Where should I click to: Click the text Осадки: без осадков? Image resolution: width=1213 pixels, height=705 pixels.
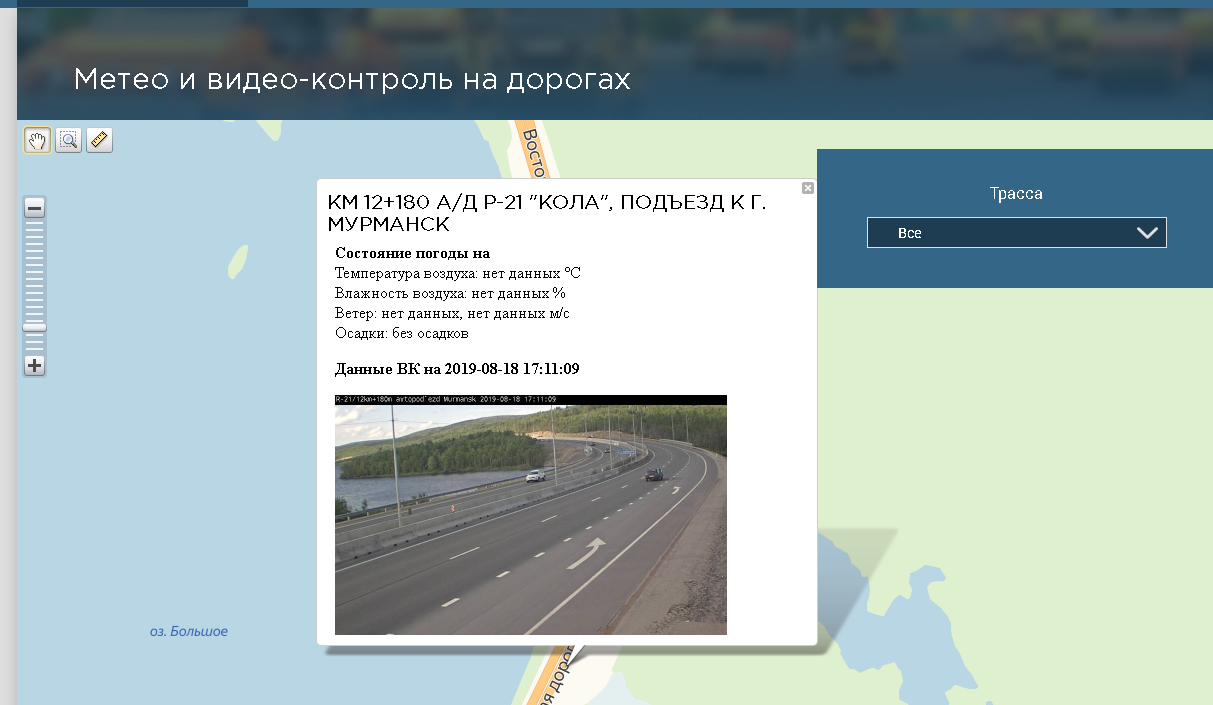(x=402, y=333)
